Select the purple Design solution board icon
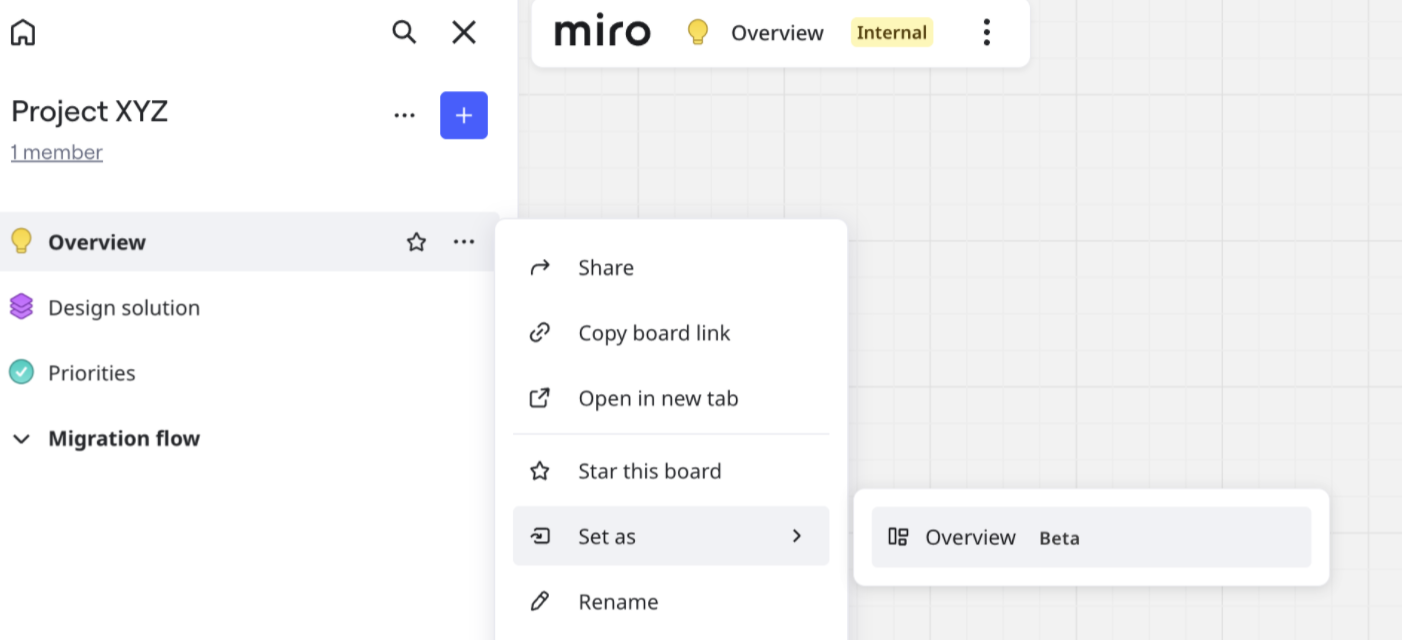The width and height of the screenshot is (1402, 640). click(x=19, y=307)
